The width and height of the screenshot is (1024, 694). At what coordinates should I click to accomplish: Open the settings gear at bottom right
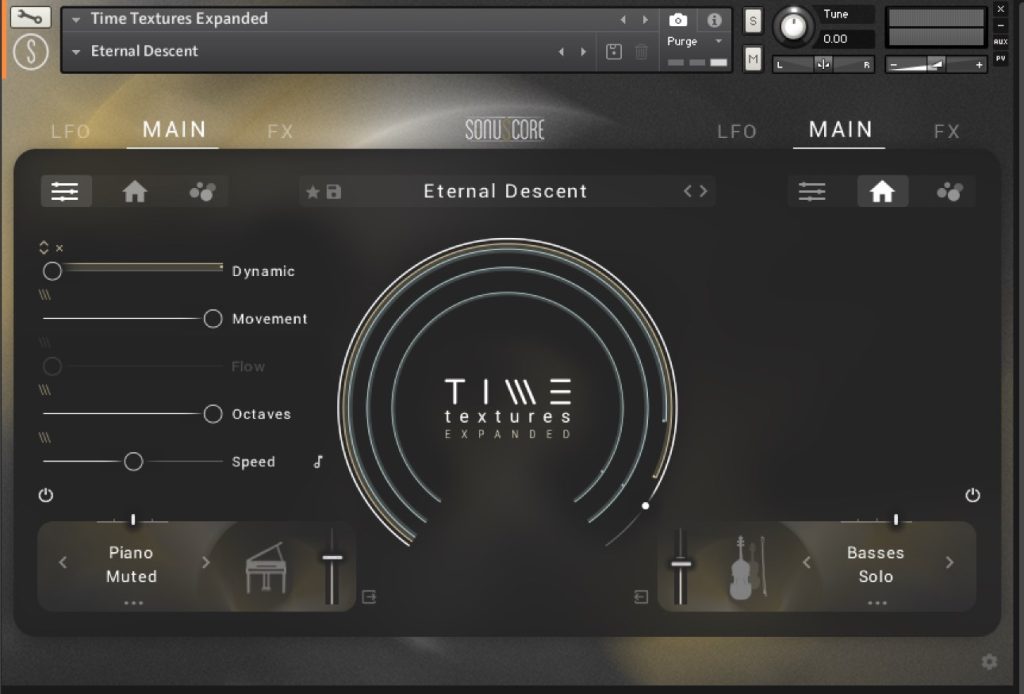point(989,661)
